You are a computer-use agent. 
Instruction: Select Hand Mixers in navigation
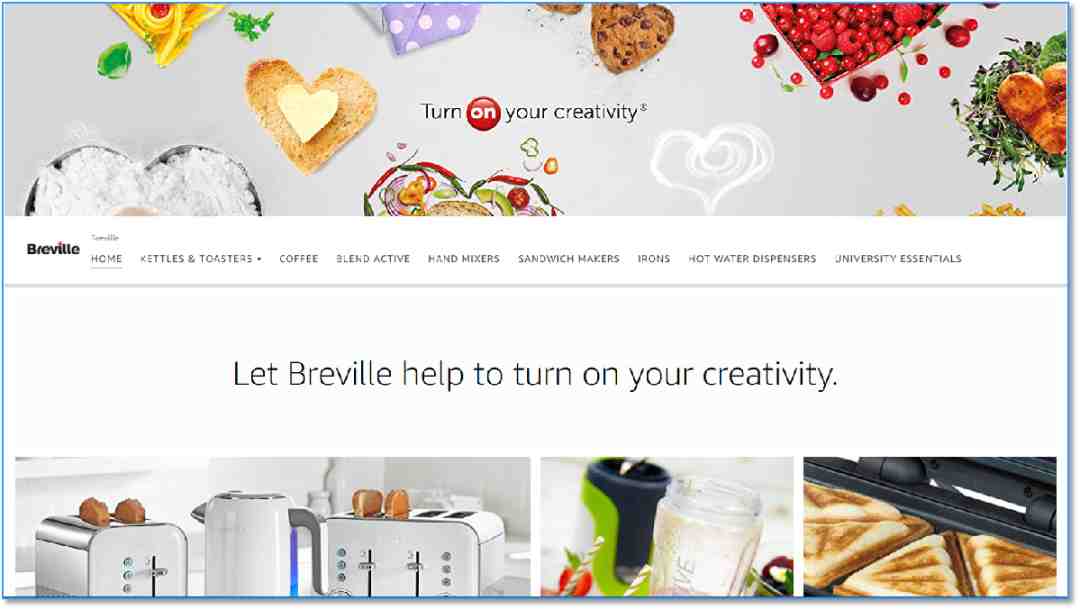464,259
